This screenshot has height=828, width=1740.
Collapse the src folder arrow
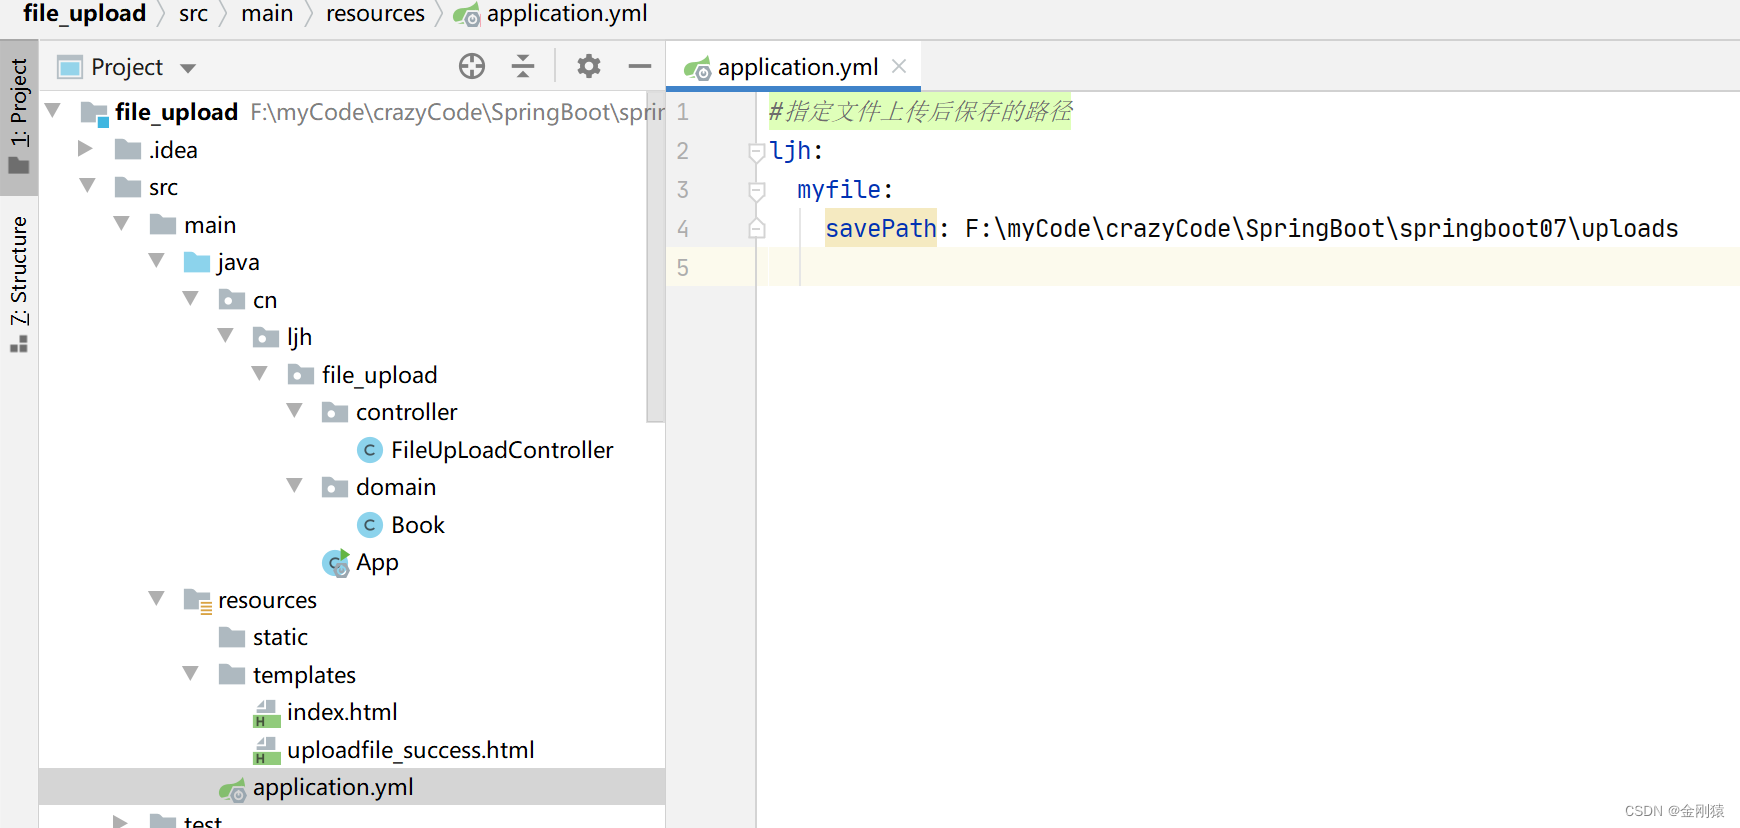coord(88,186)
